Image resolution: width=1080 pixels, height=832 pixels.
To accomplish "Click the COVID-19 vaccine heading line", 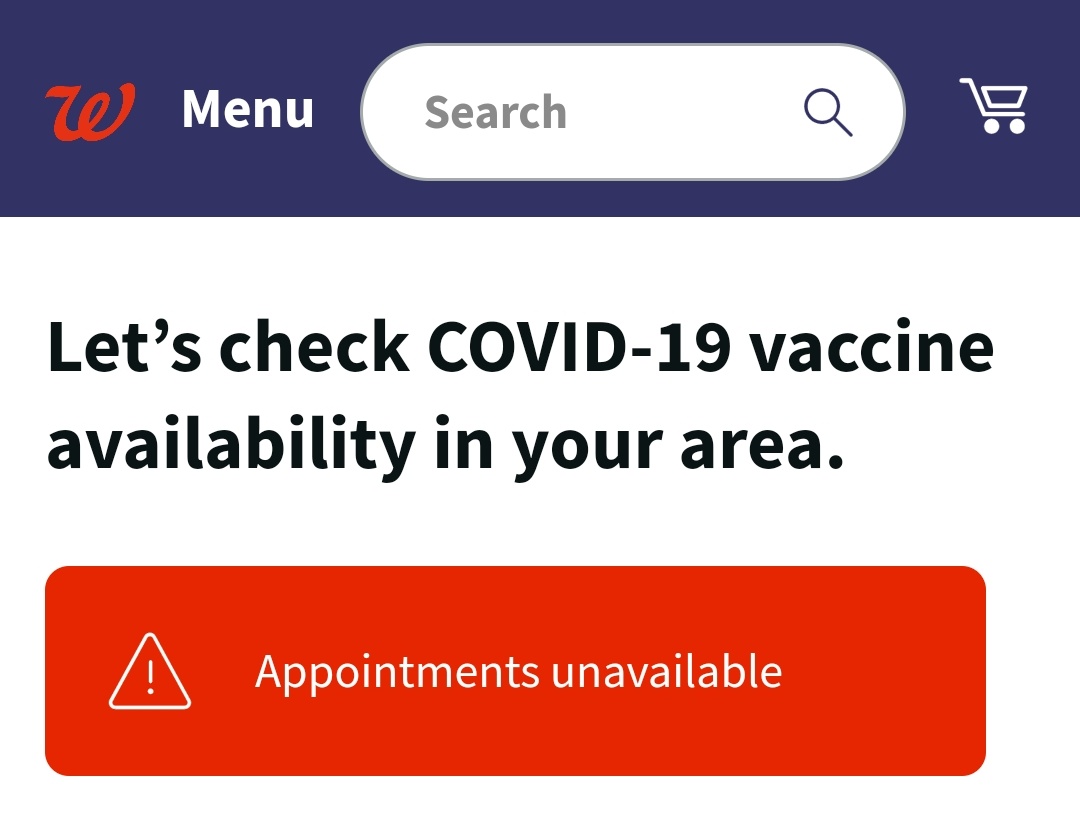I will point(521,348).
